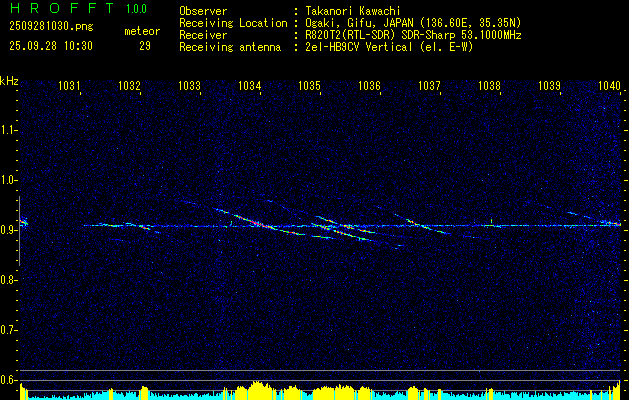This screenshot has height=400, width=629.
Task: Click the meteor label
Action: pyautogui.click(x=142, y=31)
